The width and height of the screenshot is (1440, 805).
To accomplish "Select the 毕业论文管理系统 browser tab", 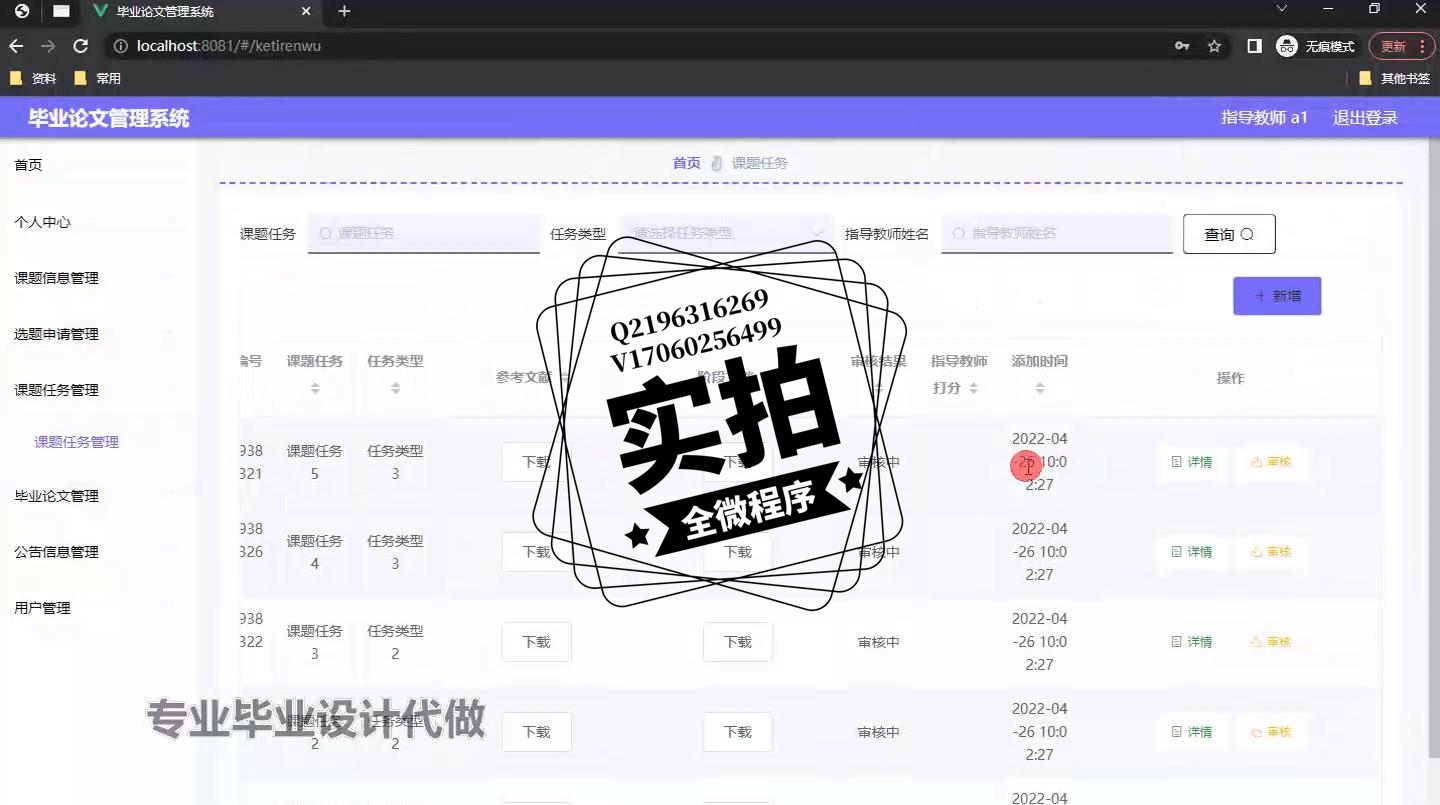I will (x=200, y=12).
